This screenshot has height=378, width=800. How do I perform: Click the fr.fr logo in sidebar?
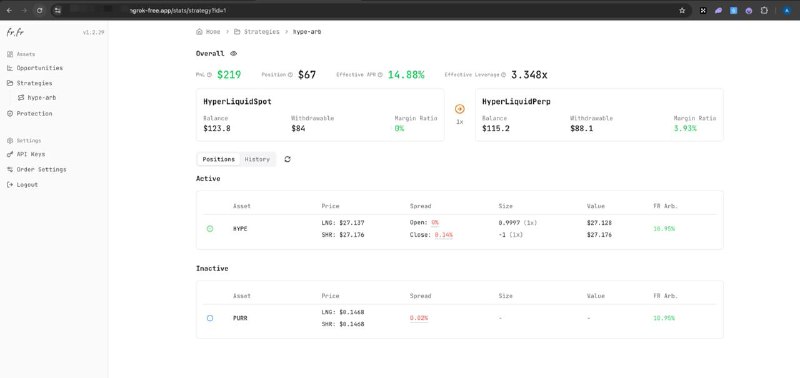click(15, 32)
